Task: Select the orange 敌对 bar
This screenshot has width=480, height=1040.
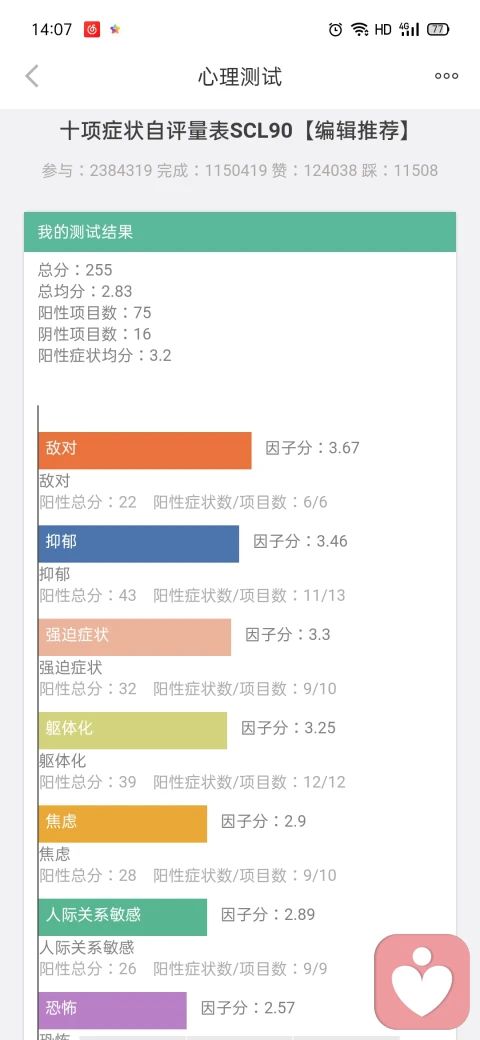Action: click(x=145, y=450)
